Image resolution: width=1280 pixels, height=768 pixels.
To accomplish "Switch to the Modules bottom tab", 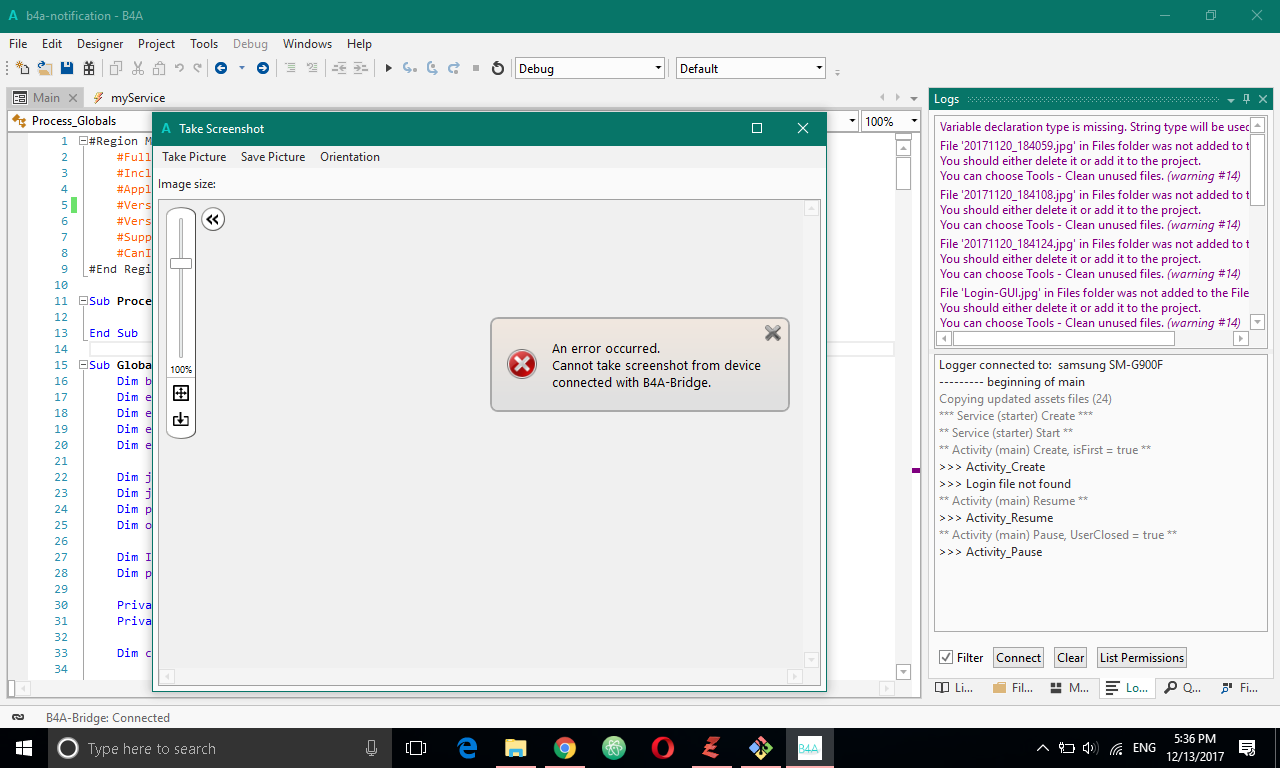I will click(1070, 688).
